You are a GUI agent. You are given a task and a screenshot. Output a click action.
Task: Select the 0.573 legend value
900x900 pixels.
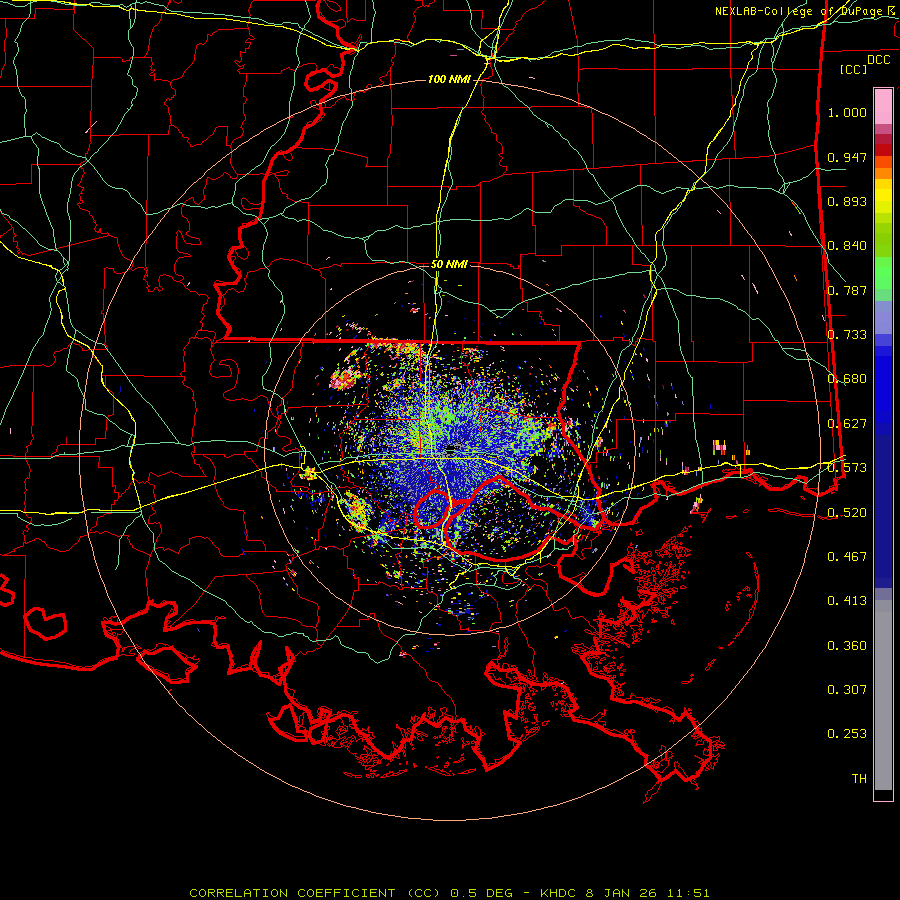click(x=847, y=468)
